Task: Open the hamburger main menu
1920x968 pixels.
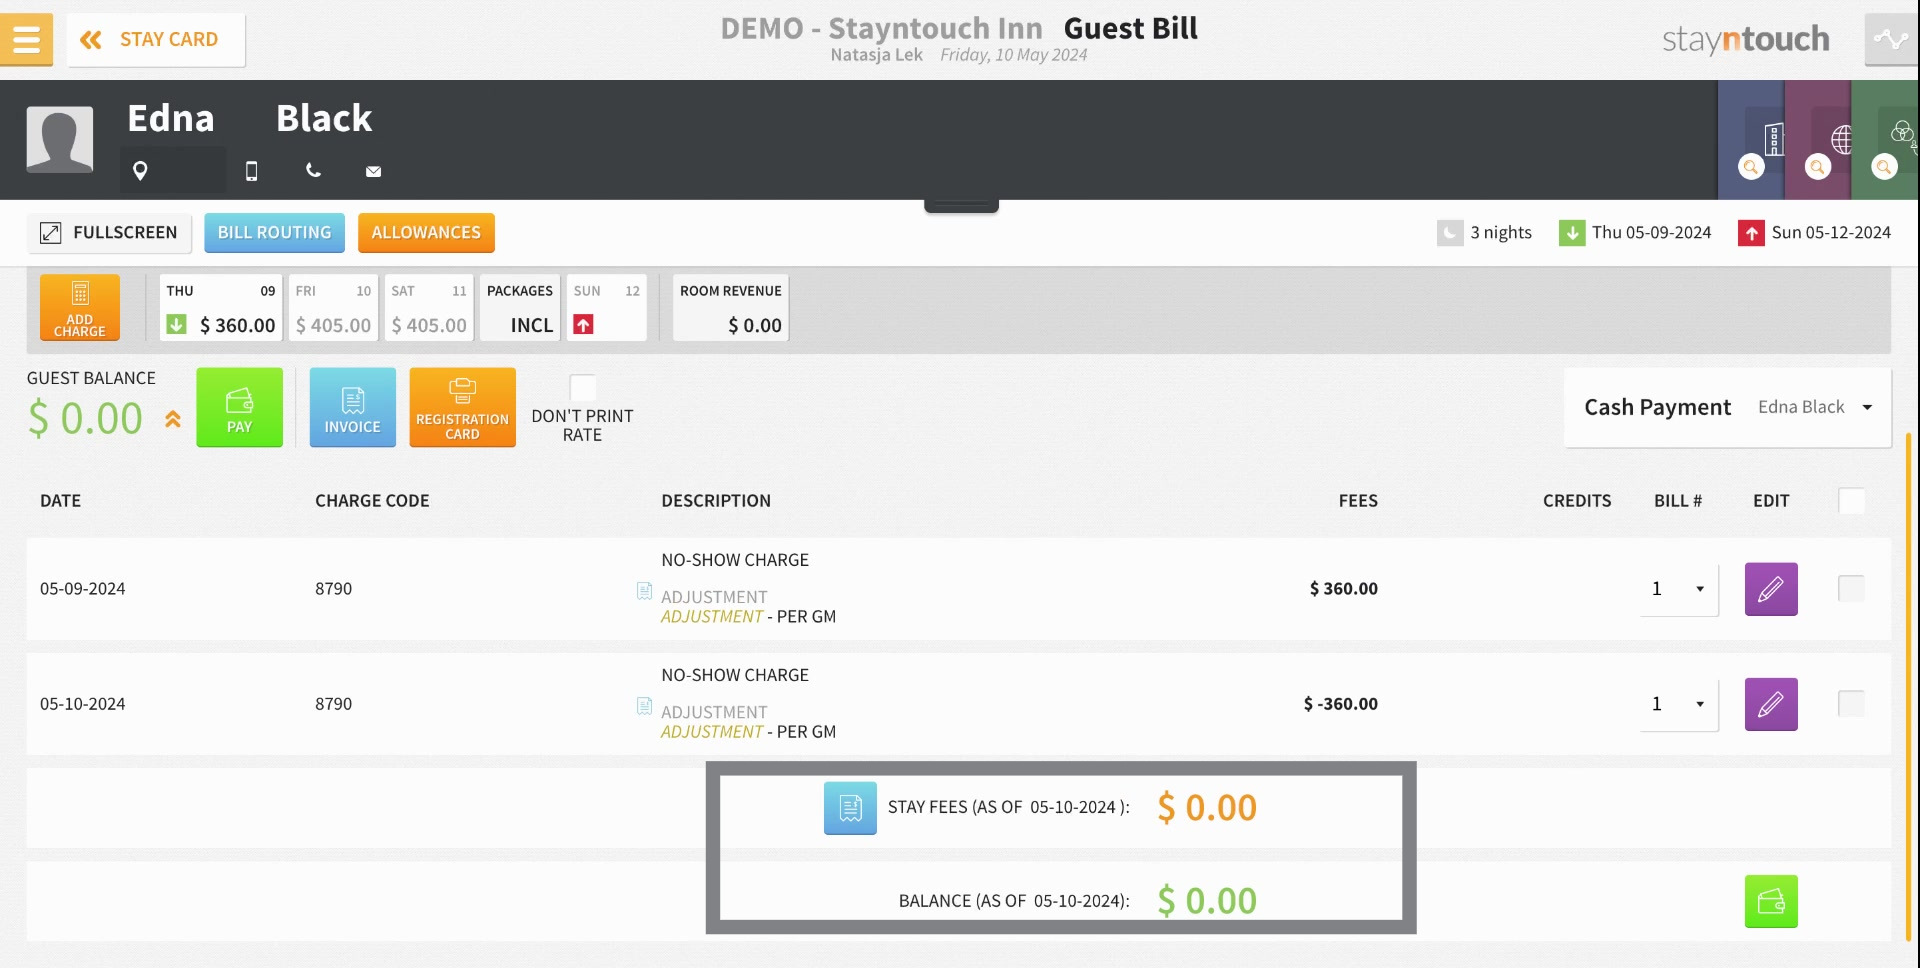Action: tap(26, 39)
